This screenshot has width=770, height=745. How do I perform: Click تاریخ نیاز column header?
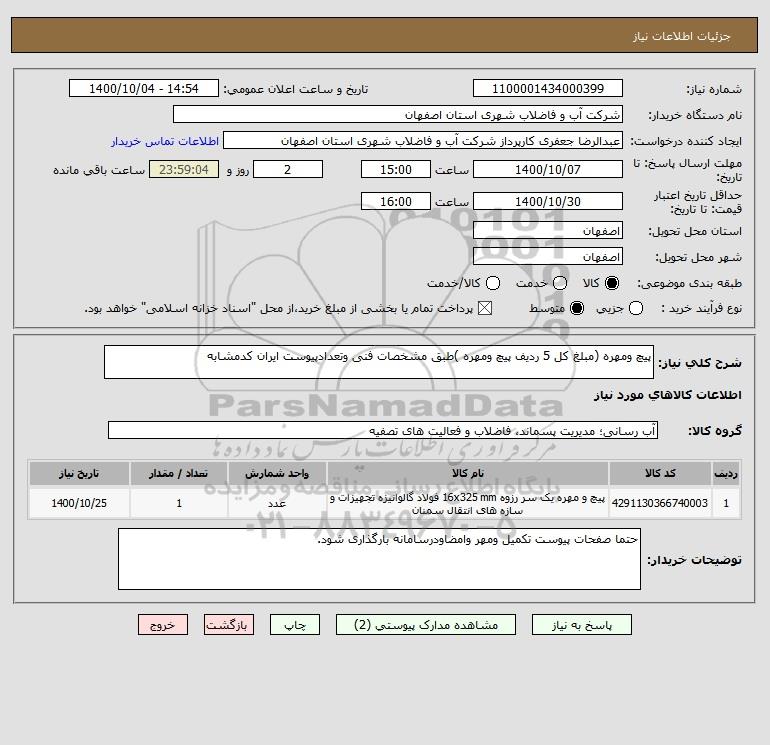click(x=79, y=473)
